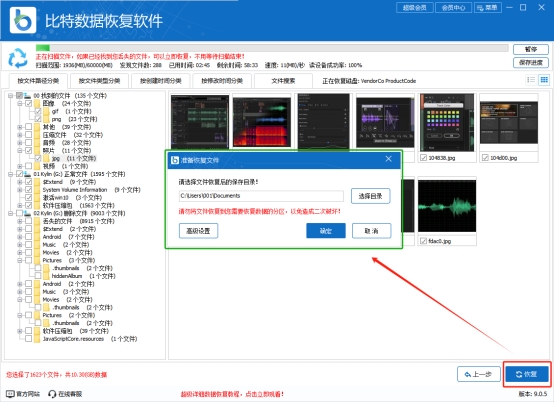
Task: Confirm with the 确定 button
Action: [x=326, y=231]
